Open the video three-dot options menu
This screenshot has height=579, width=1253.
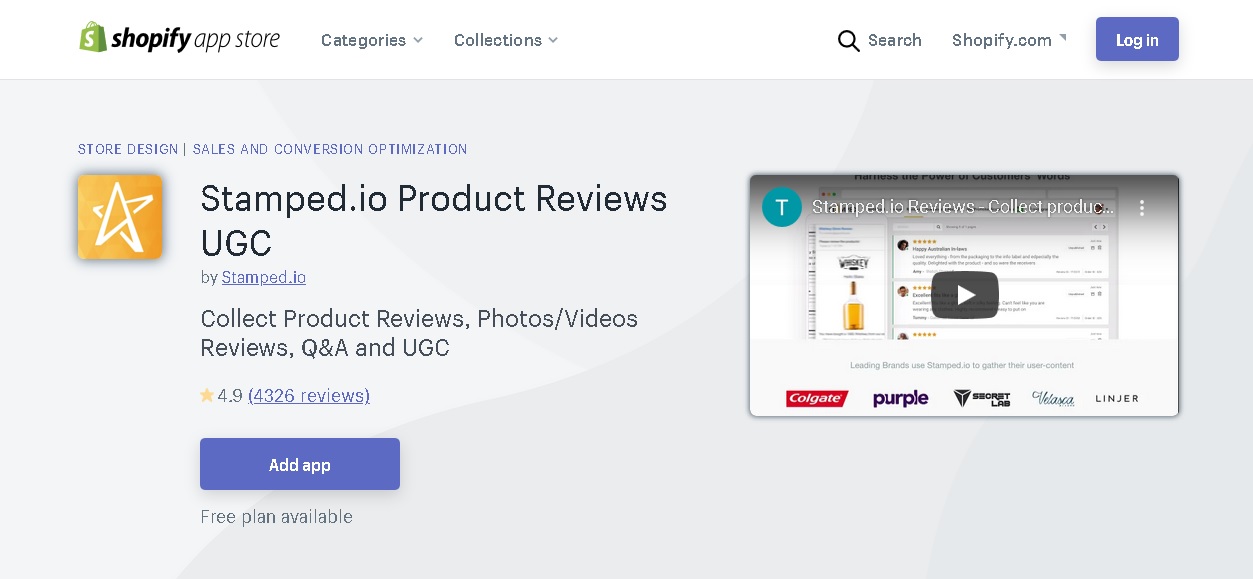click(1142, 208)
